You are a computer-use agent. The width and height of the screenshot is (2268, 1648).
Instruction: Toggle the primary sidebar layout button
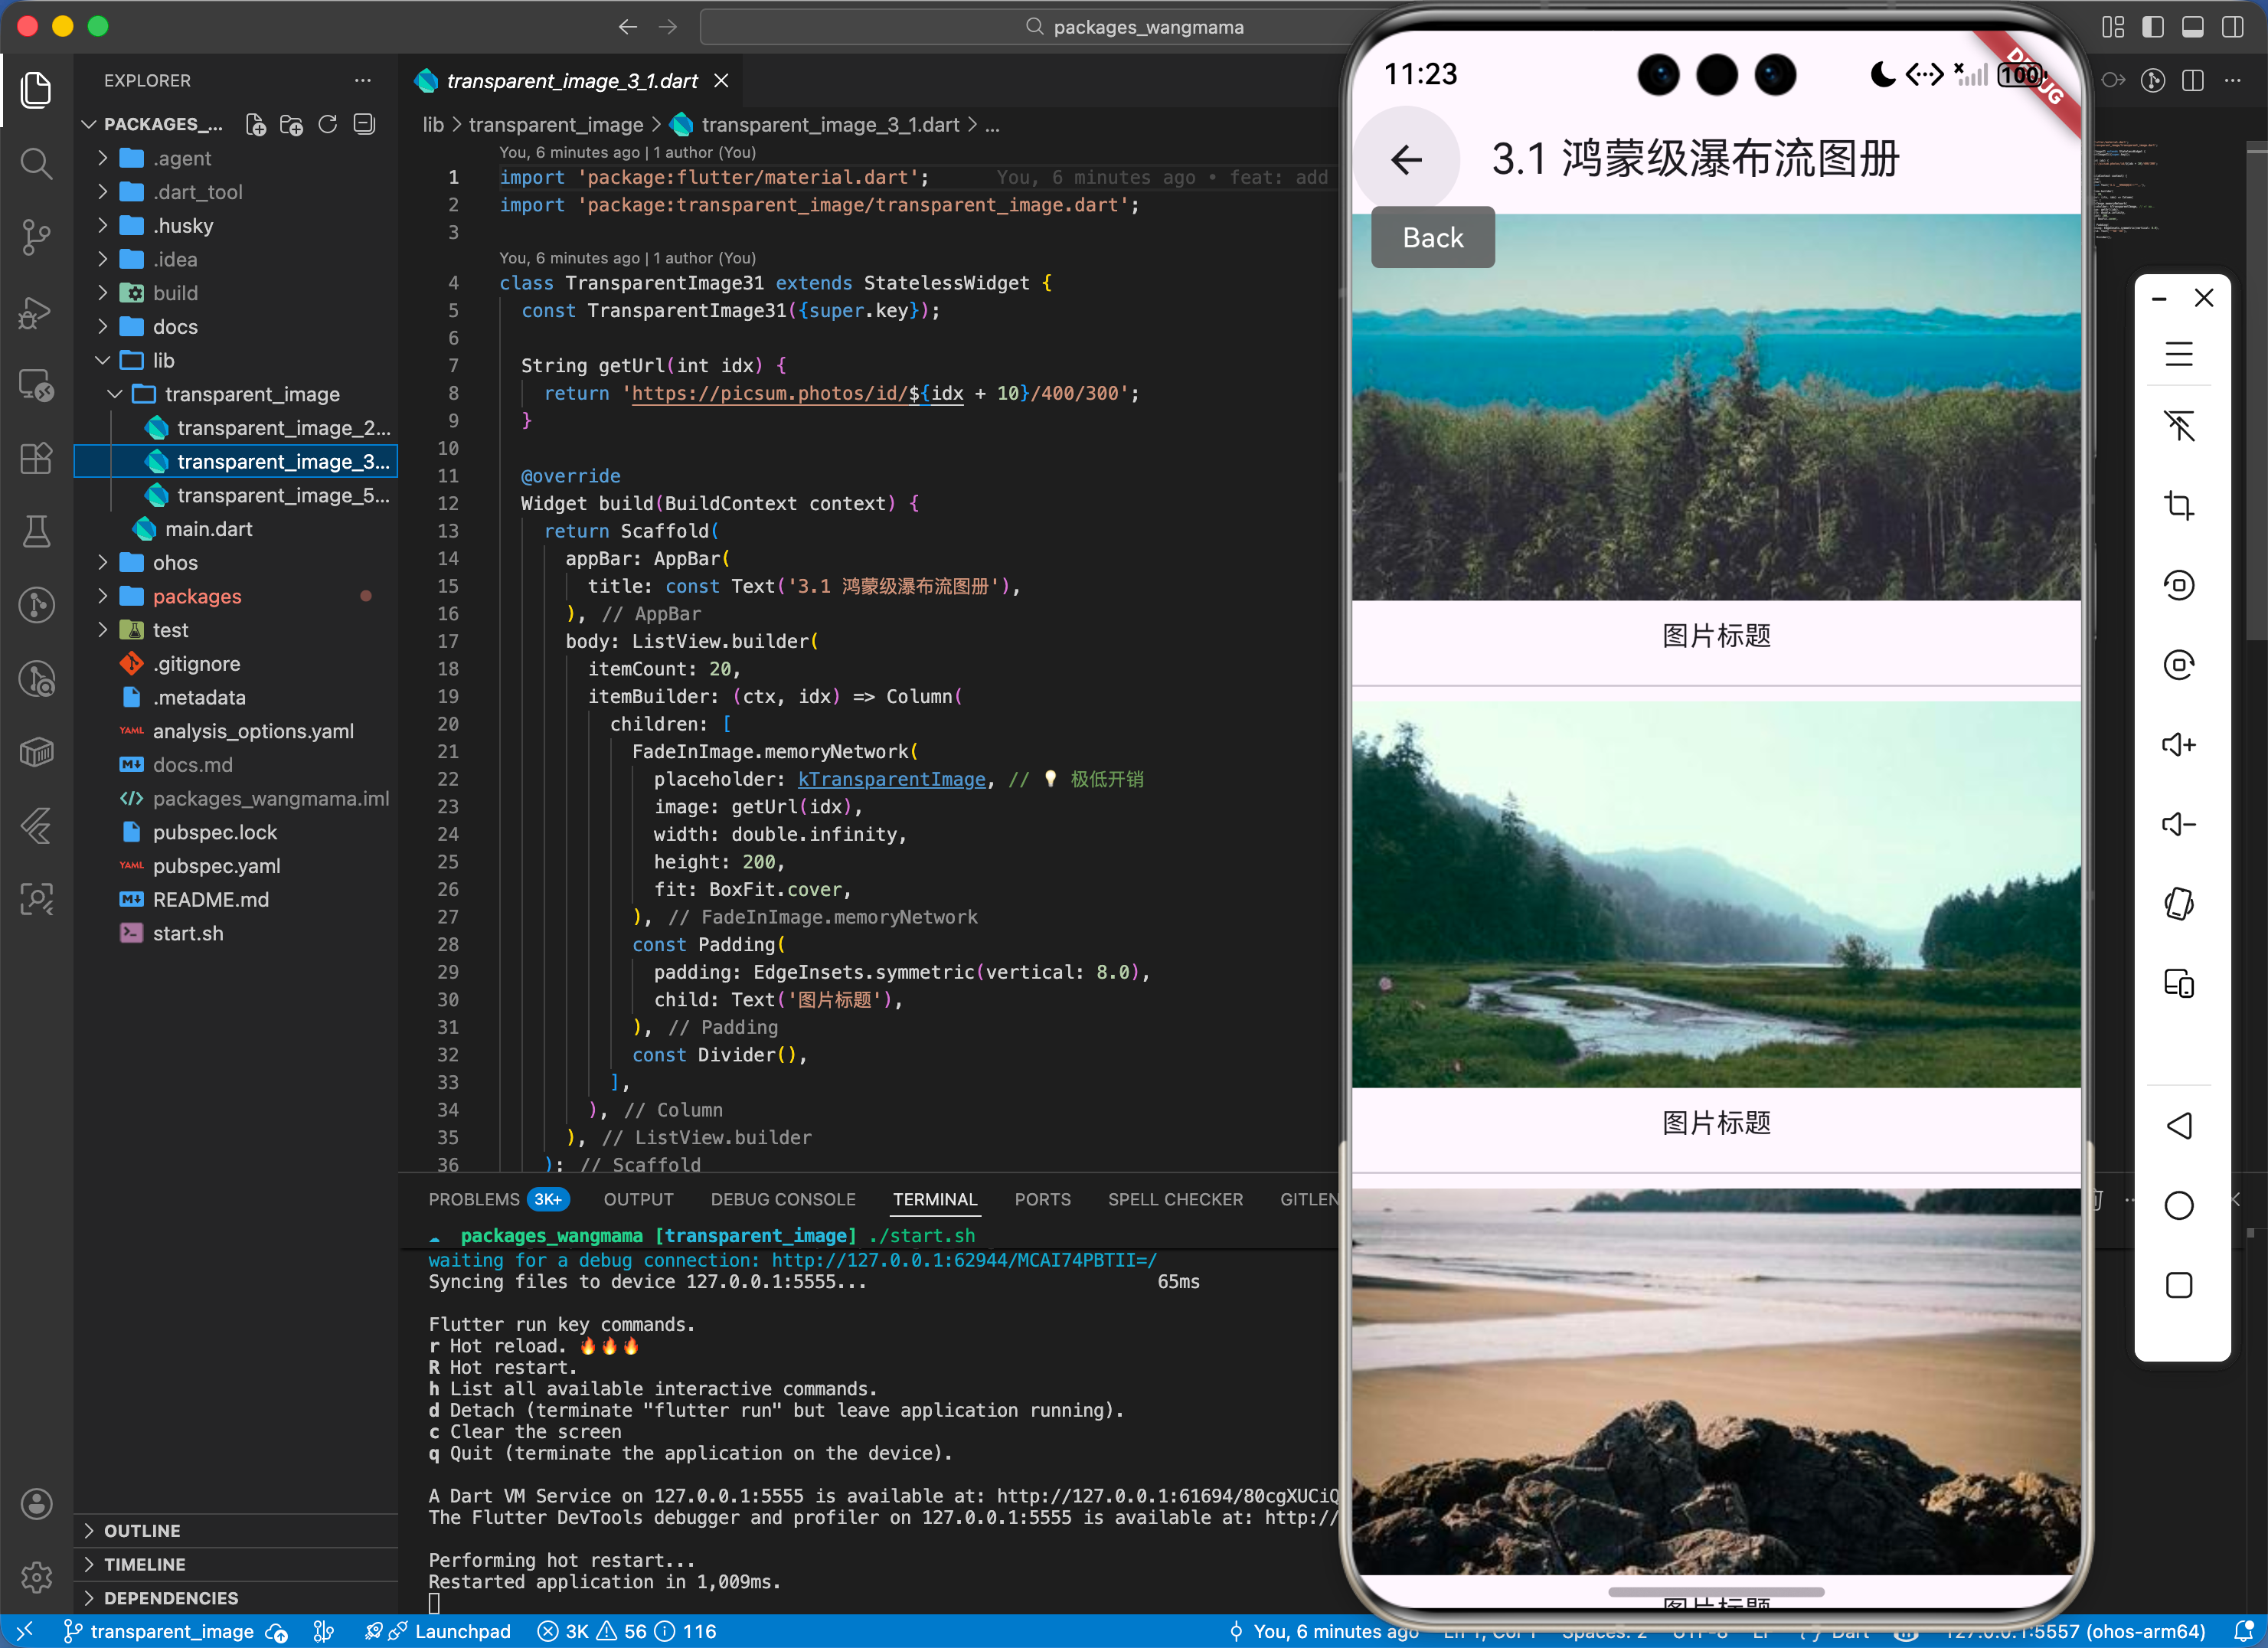[x=2152, y=27]
